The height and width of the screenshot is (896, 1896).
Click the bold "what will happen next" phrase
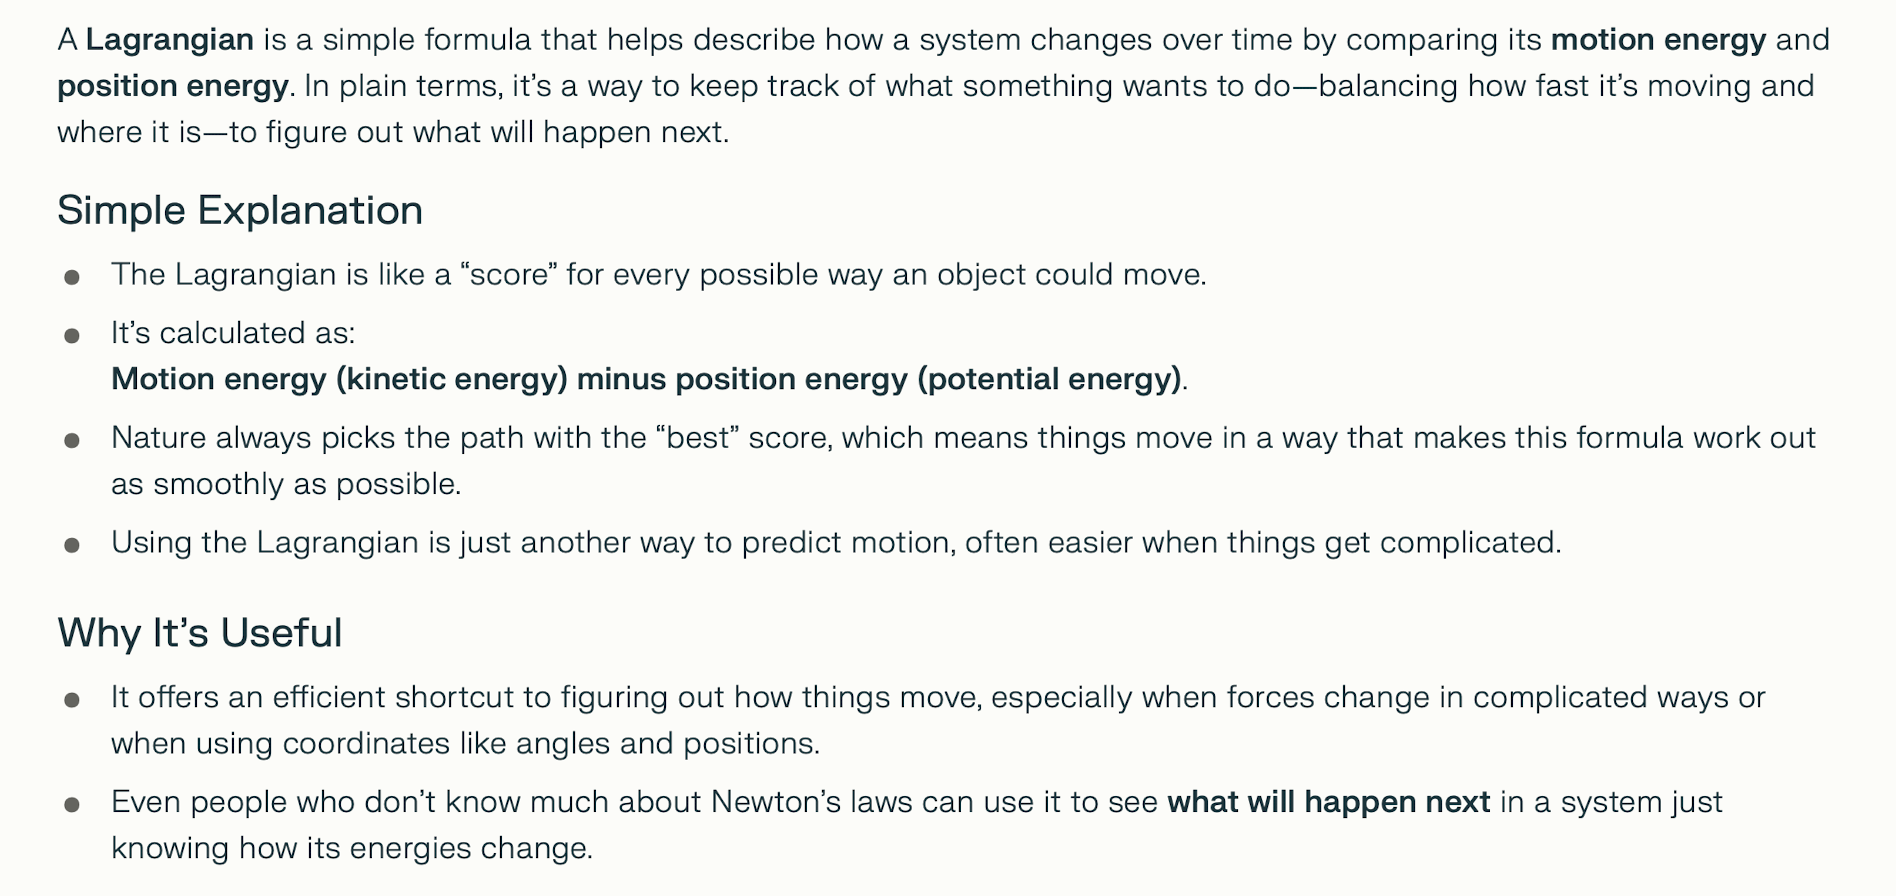point(1328,802)
